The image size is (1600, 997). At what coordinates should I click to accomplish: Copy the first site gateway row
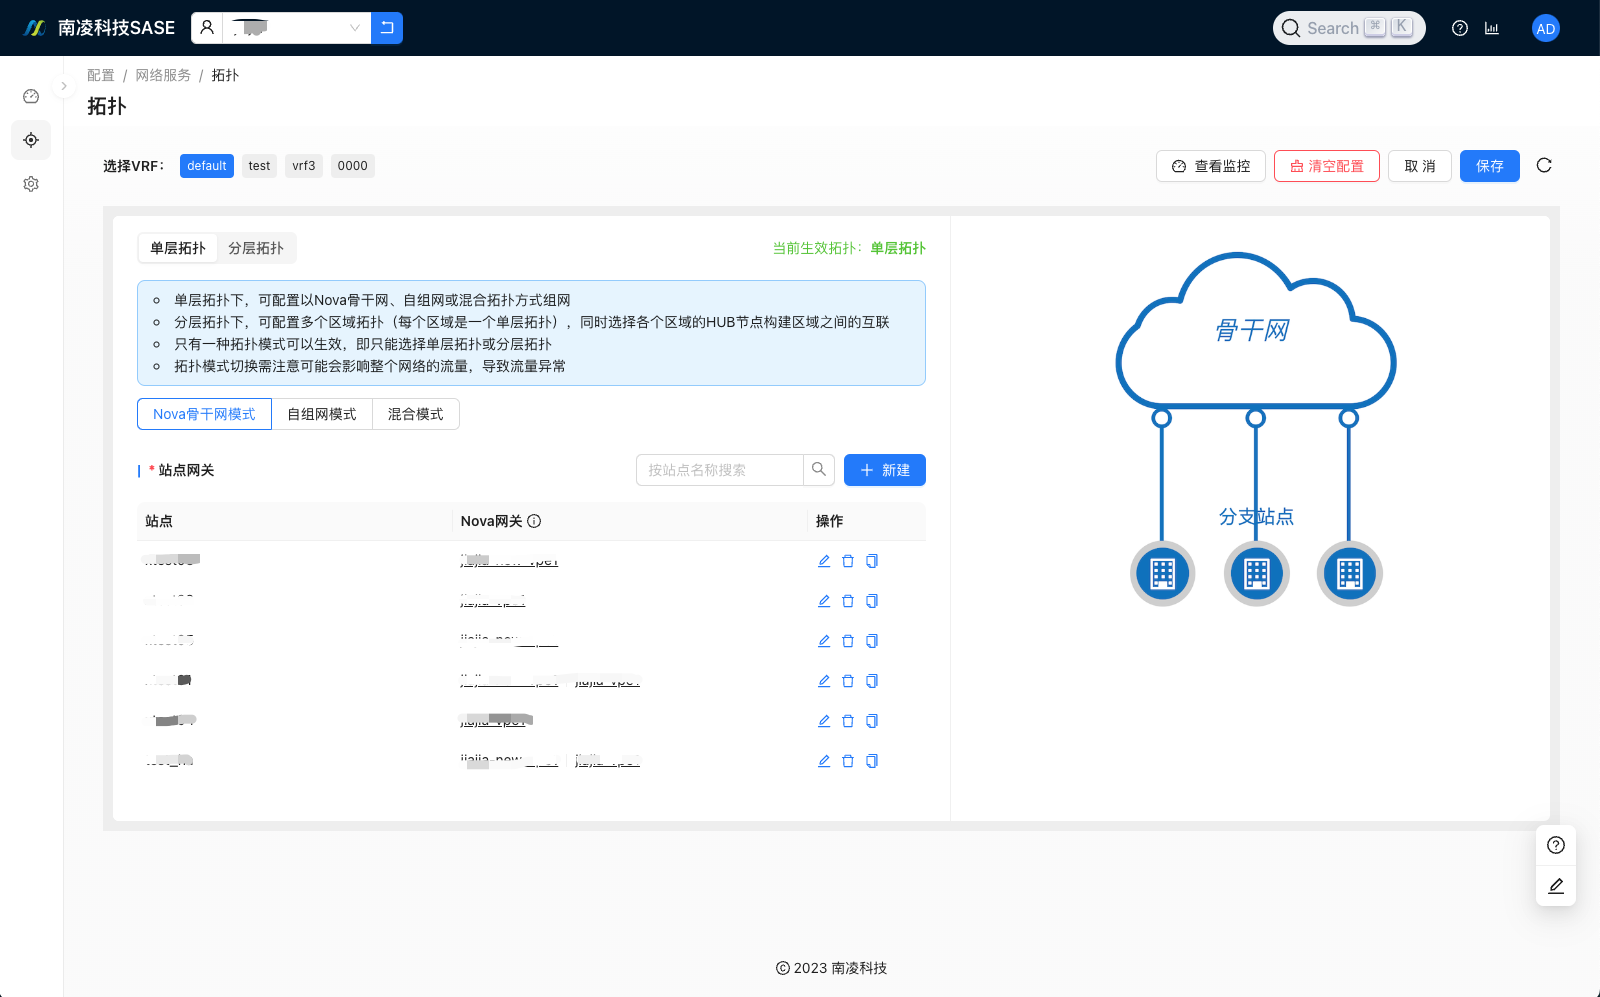pos(872,561)
